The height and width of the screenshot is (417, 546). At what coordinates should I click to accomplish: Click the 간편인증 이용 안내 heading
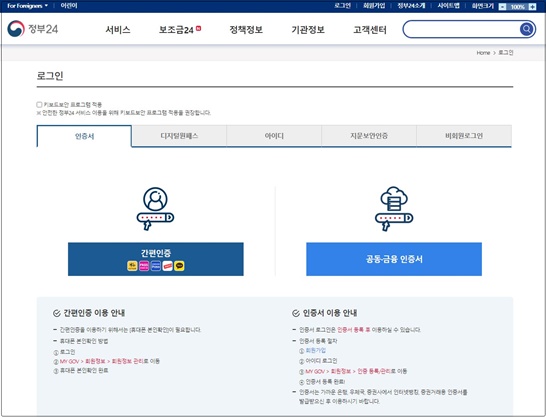[x=94, y=313]
